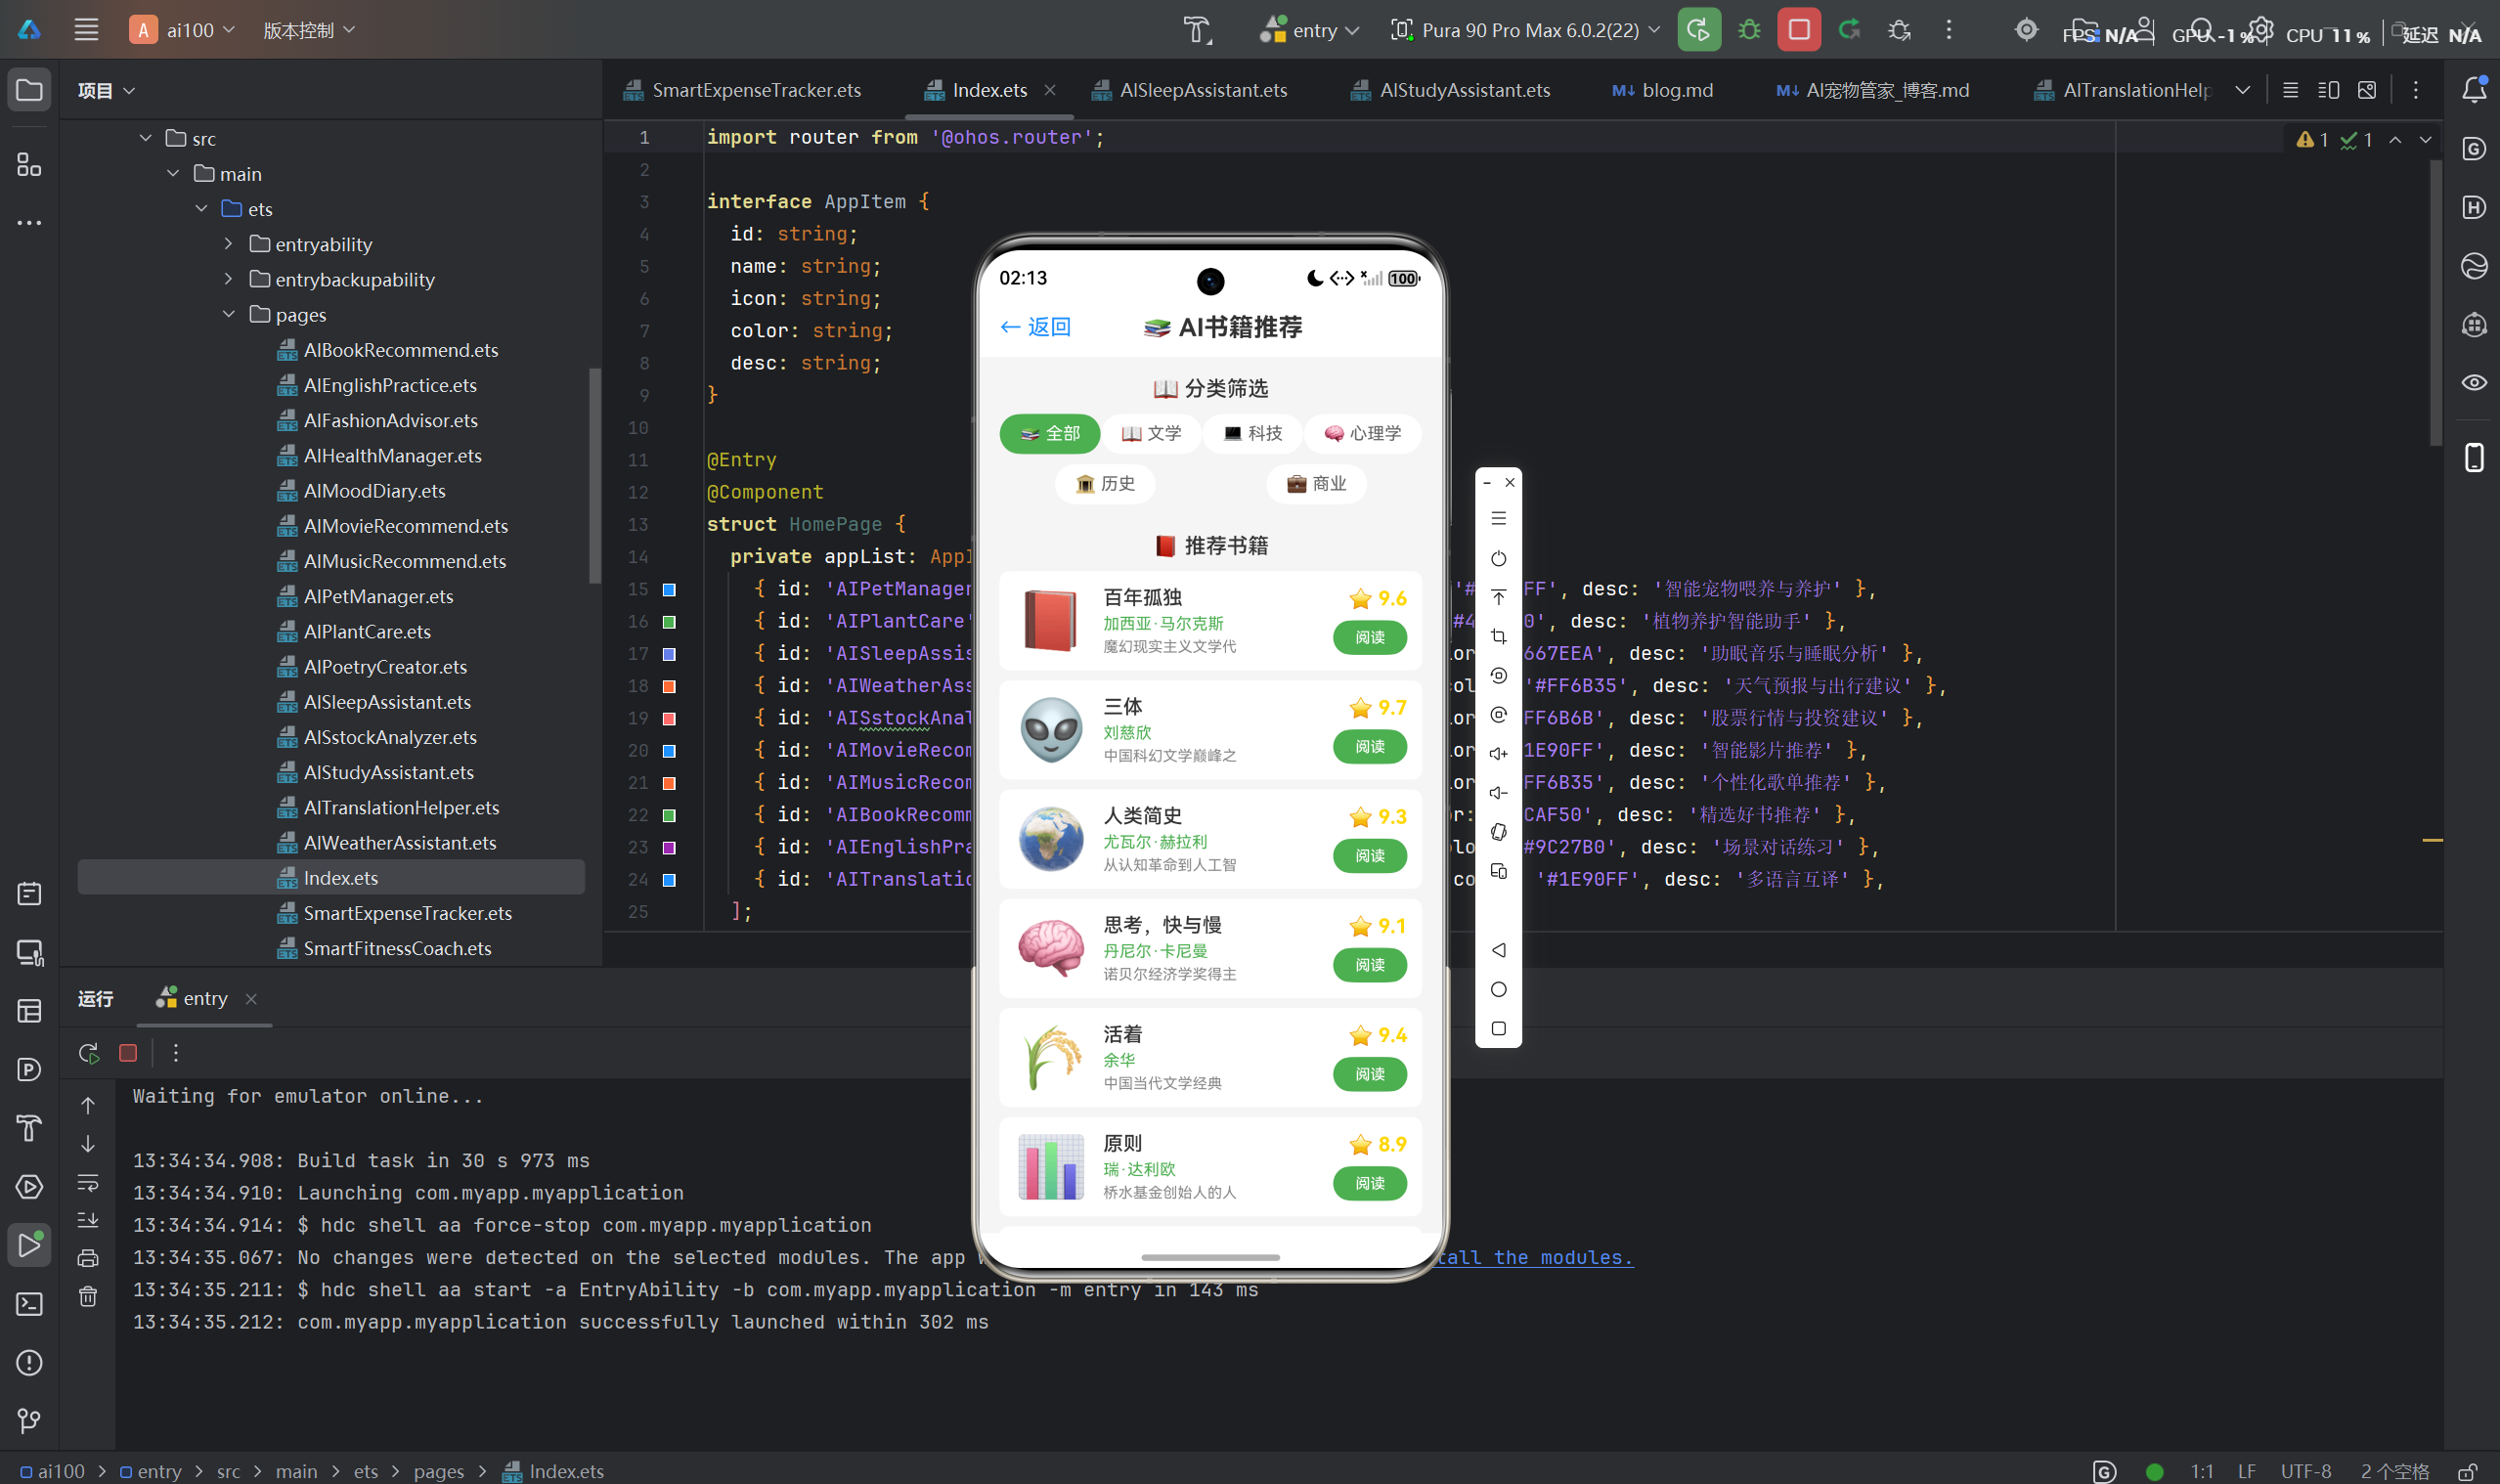
Task: Open the ai100 project dropdown
Action: click(183, 30)
